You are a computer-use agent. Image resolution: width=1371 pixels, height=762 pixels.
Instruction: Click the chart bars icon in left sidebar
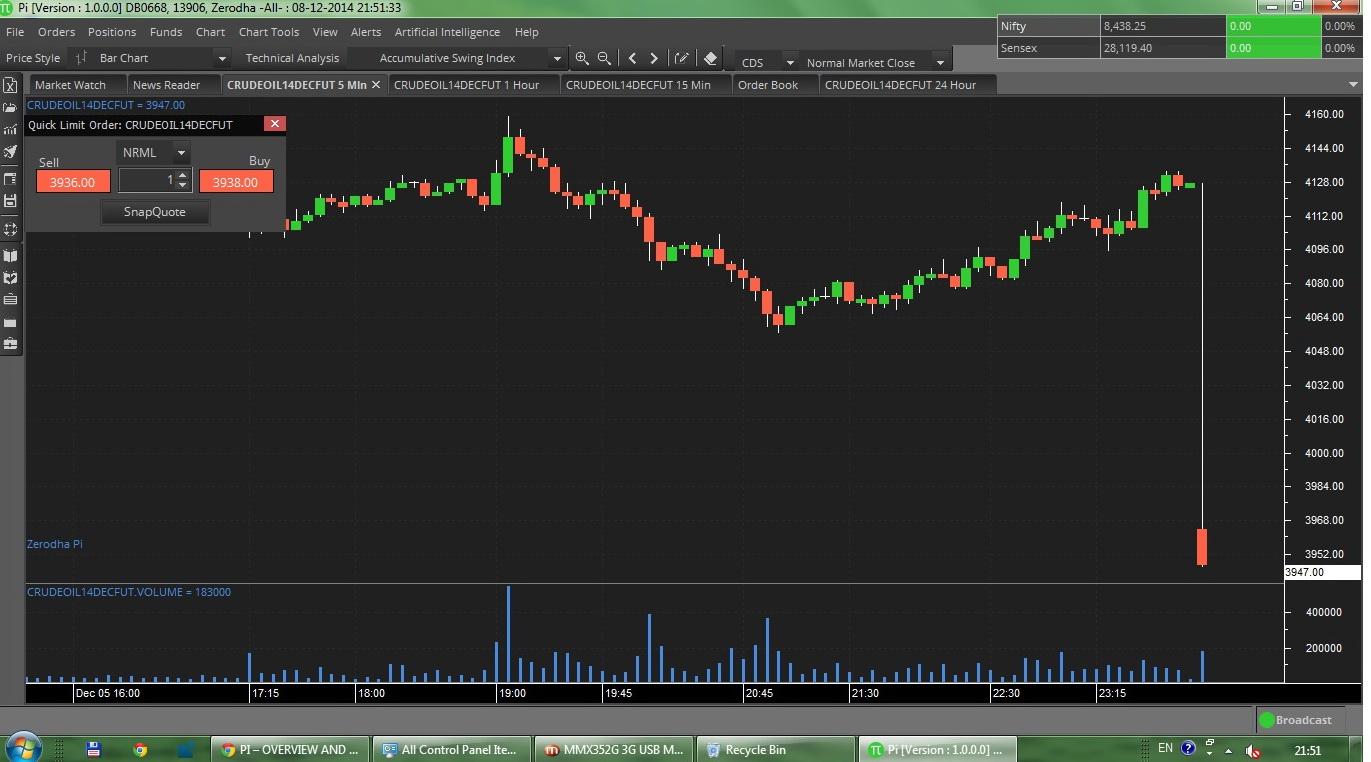(x=10, y=130)
